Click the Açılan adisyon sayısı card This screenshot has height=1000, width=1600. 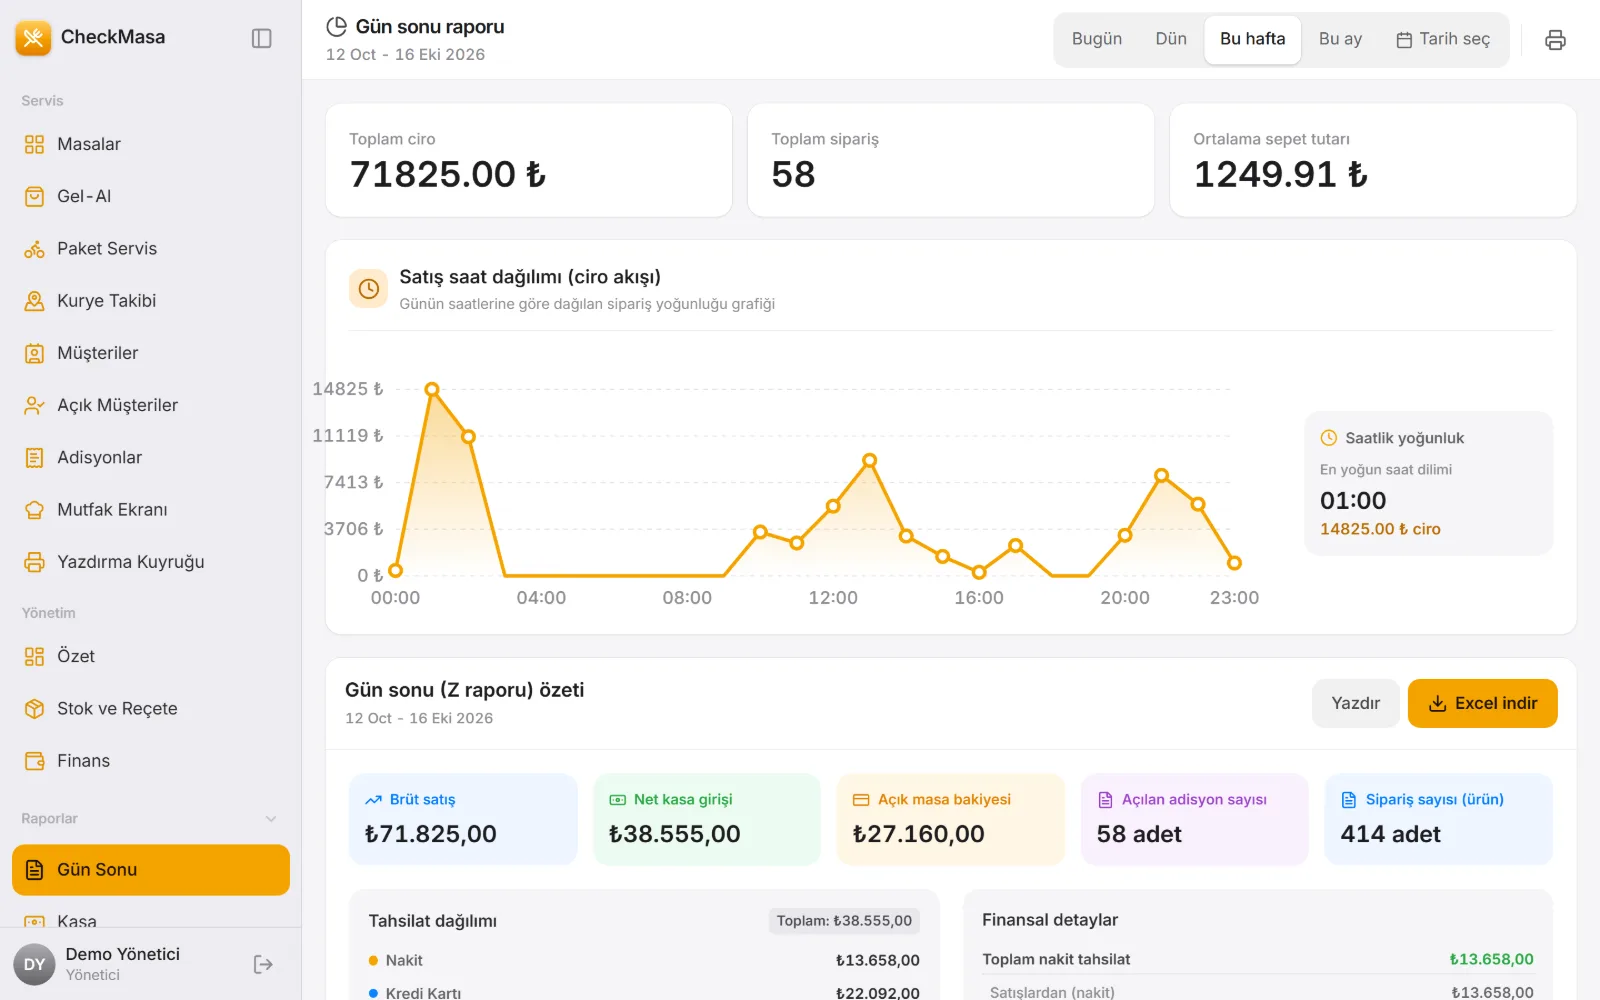click(1195, 819)
